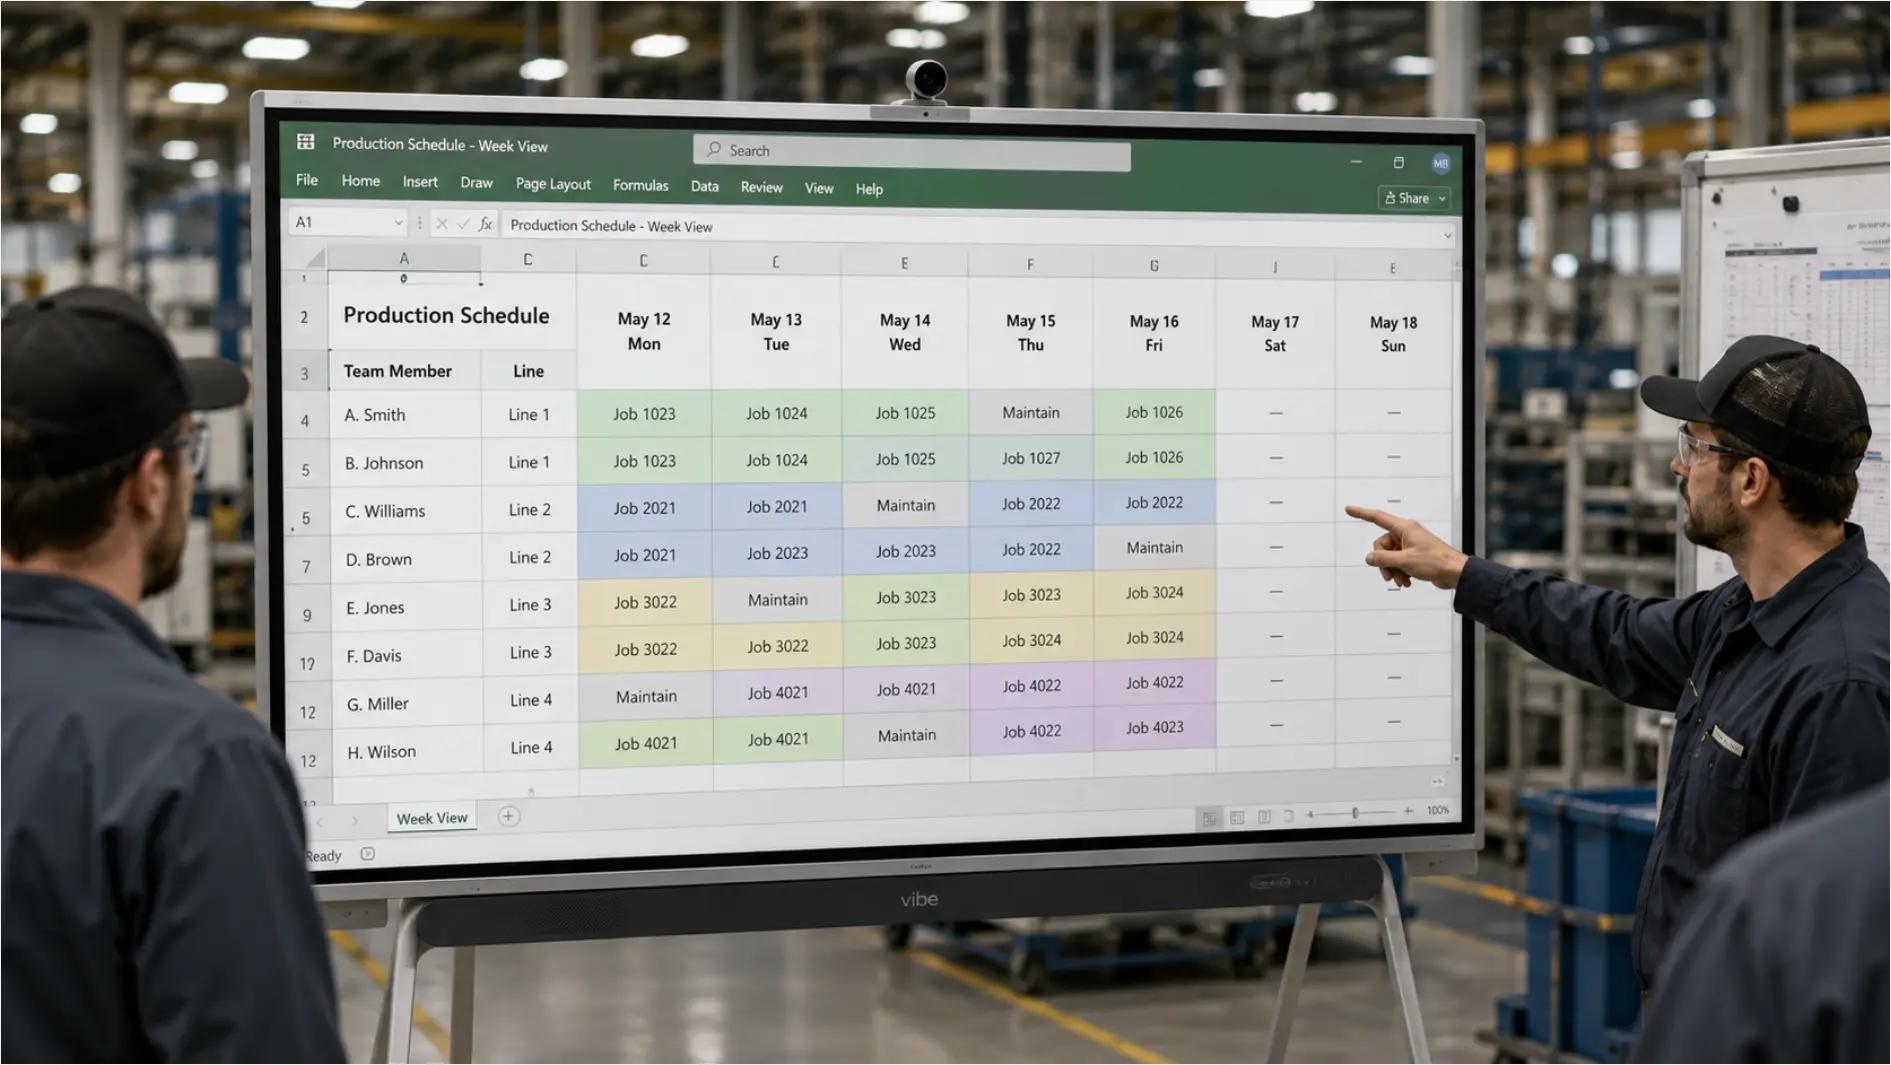The width and height of the screenshot is (1891, 1065).
Task: Click the restore window icon in title bar
Action: point(1398,162)
